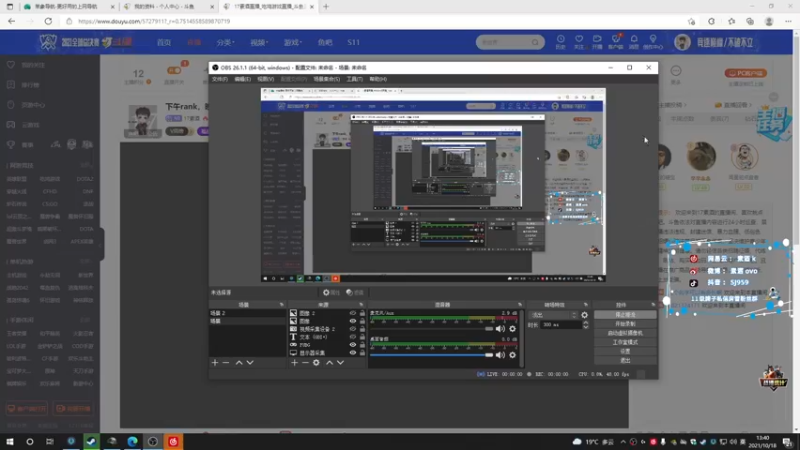800x450 pixels.
Task: Move the selected scene up in the list
Action: 239,363
